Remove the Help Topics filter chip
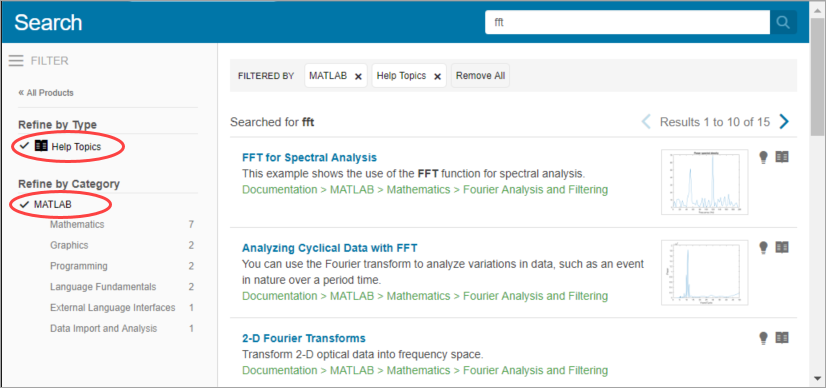The width and height of the screenshot is (826, 388). click(x=437, y=76)
